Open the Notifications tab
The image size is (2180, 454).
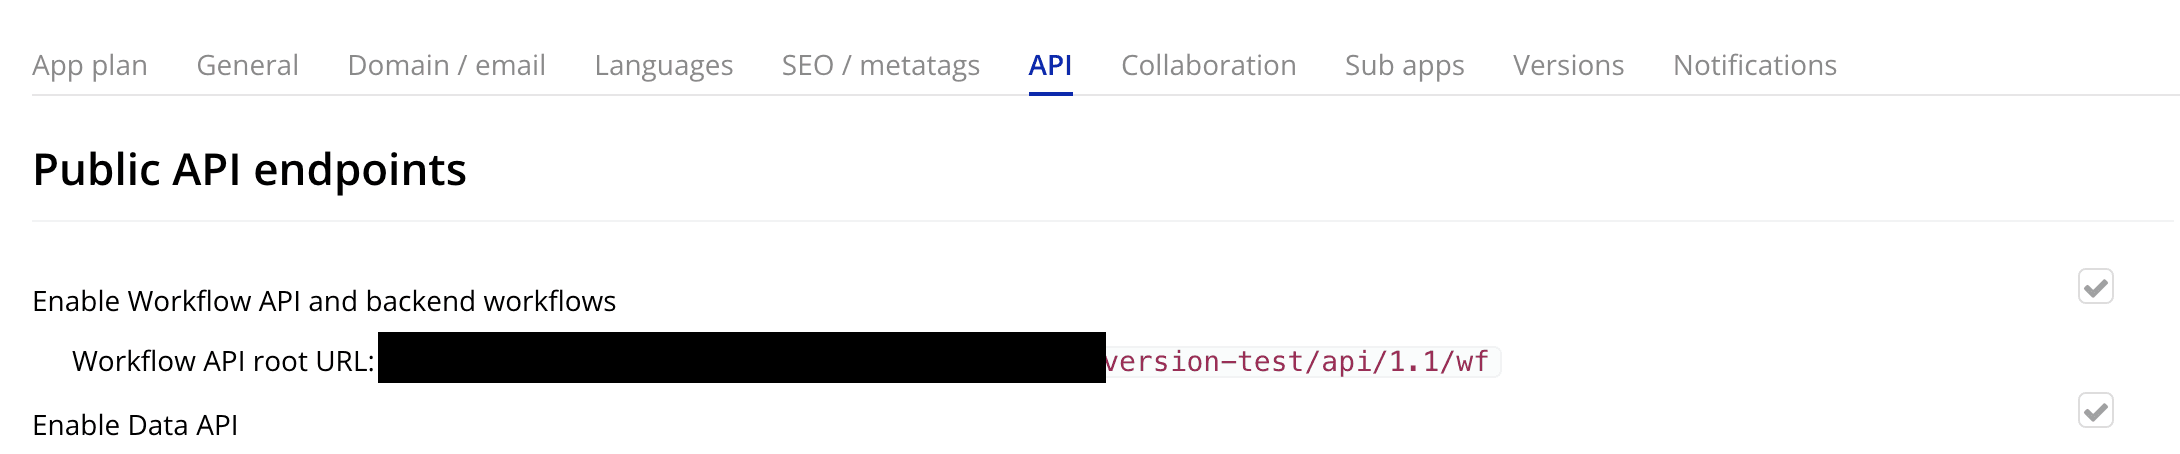point(1754,66)
